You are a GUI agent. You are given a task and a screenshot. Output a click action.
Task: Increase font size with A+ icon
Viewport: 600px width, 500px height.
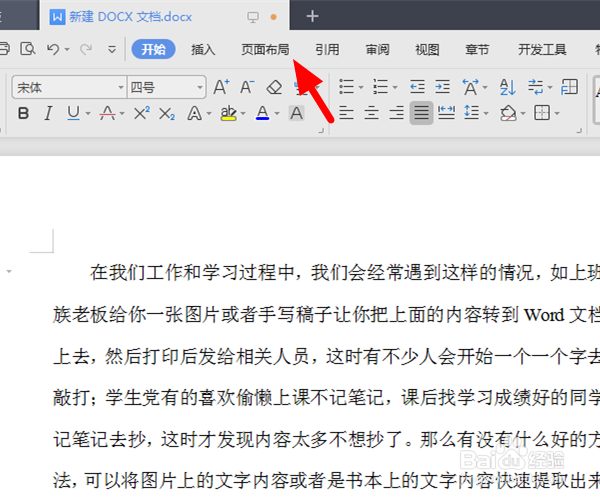pos(222,87)
